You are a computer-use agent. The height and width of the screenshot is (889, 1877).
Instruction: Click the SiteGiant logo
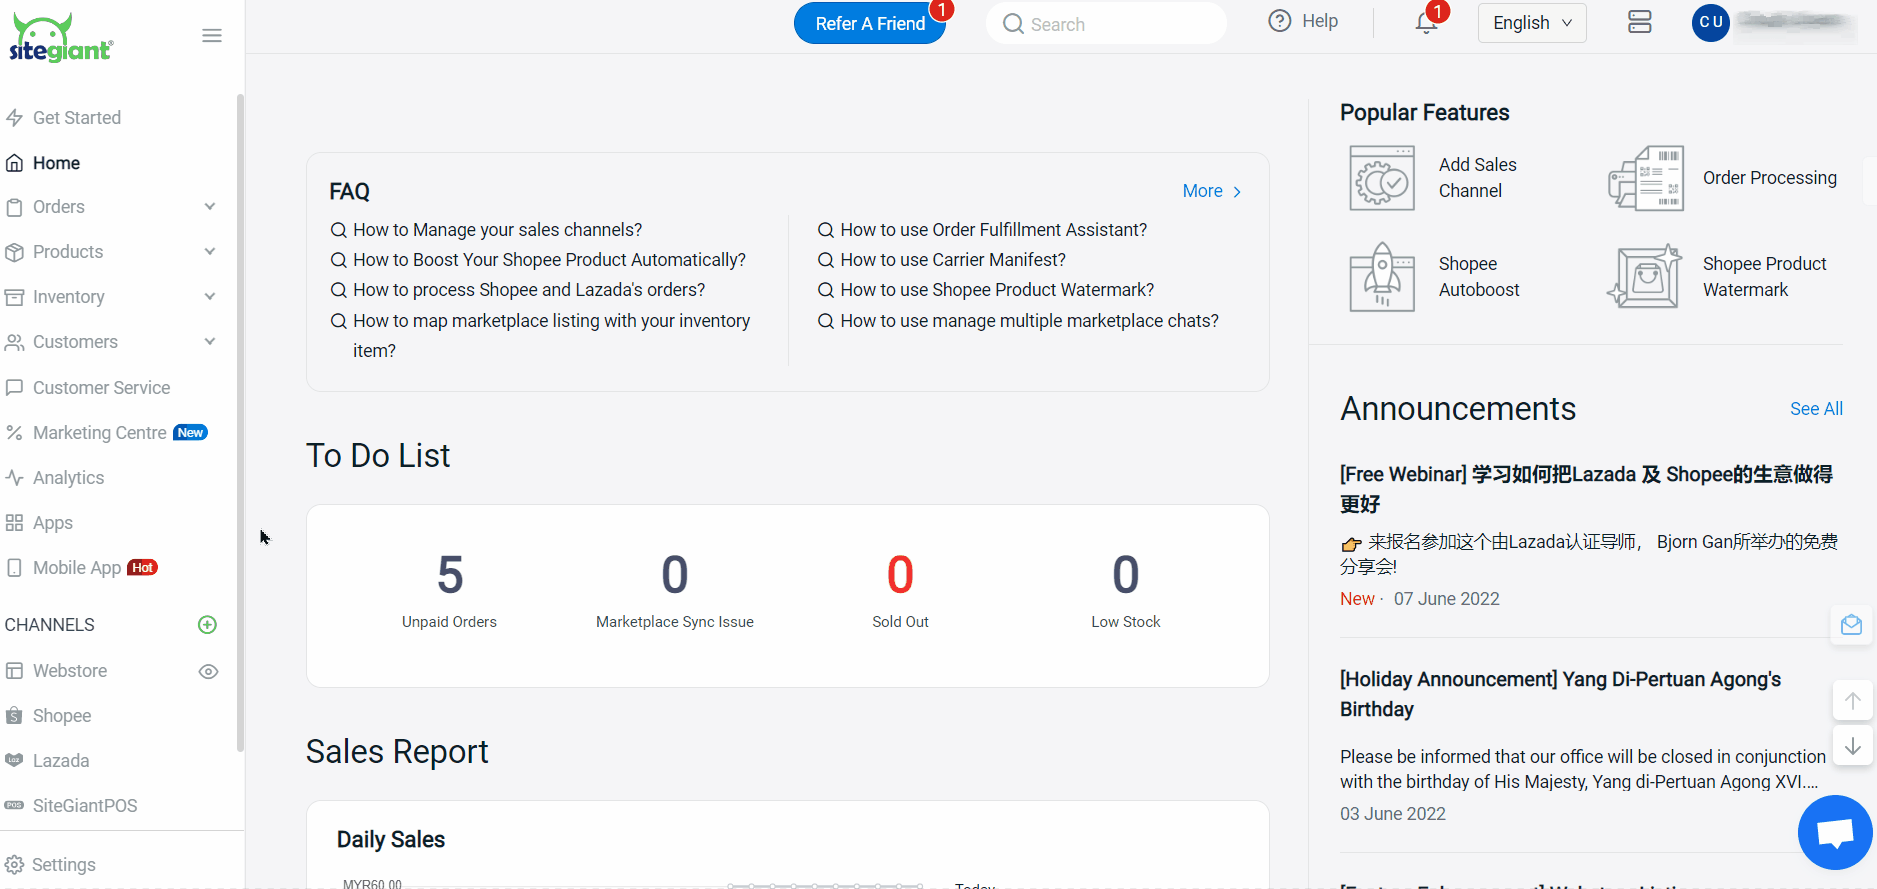(x=61, y=38)
